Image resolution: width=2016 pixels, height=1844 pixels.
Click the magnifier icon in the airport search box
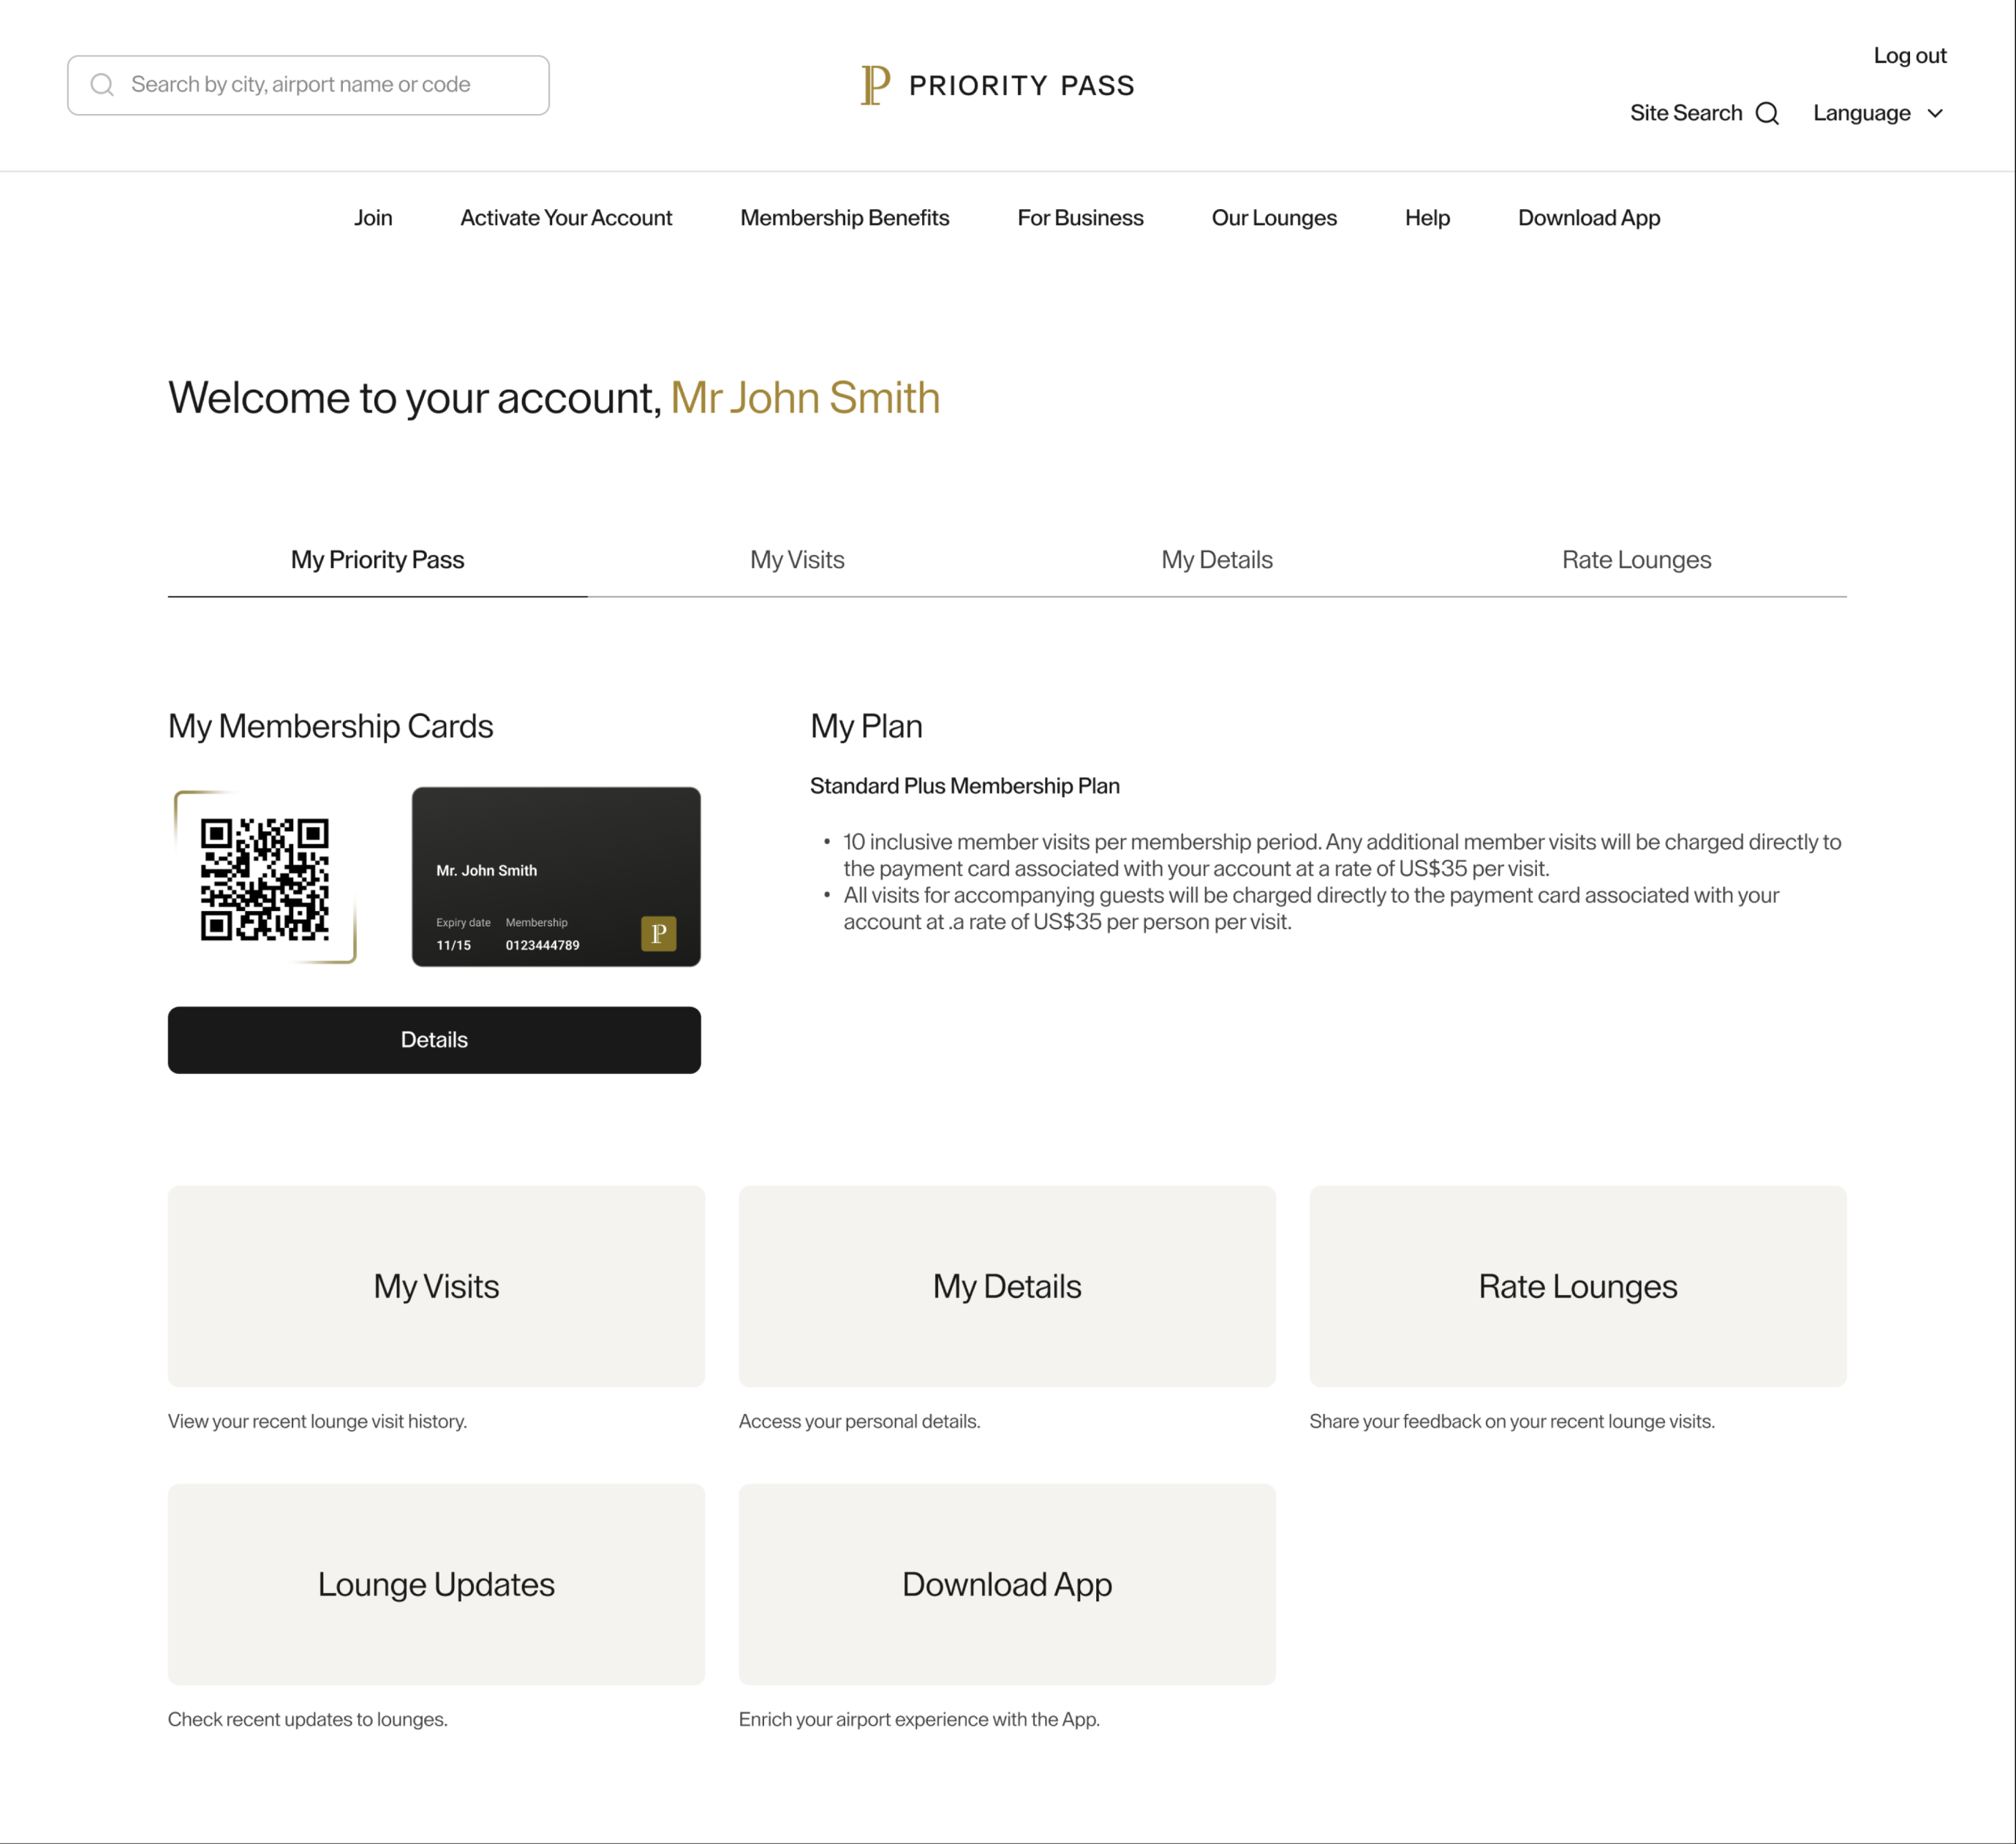[x=102, y=85]
